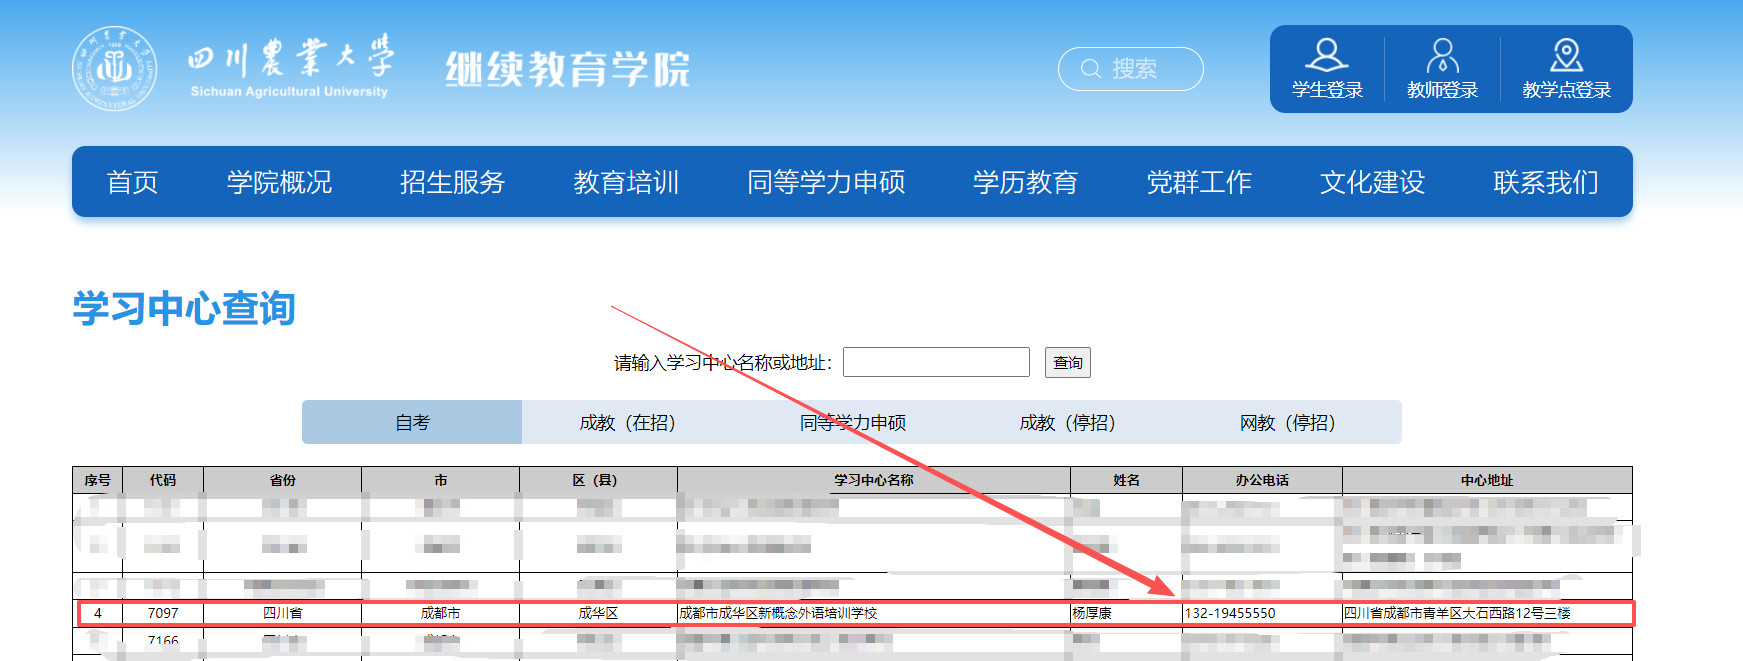This screenshot has width=1743, height=661.
Task: Click the student login person icon
Action: pyautogui.click(x=1326, y=55)
